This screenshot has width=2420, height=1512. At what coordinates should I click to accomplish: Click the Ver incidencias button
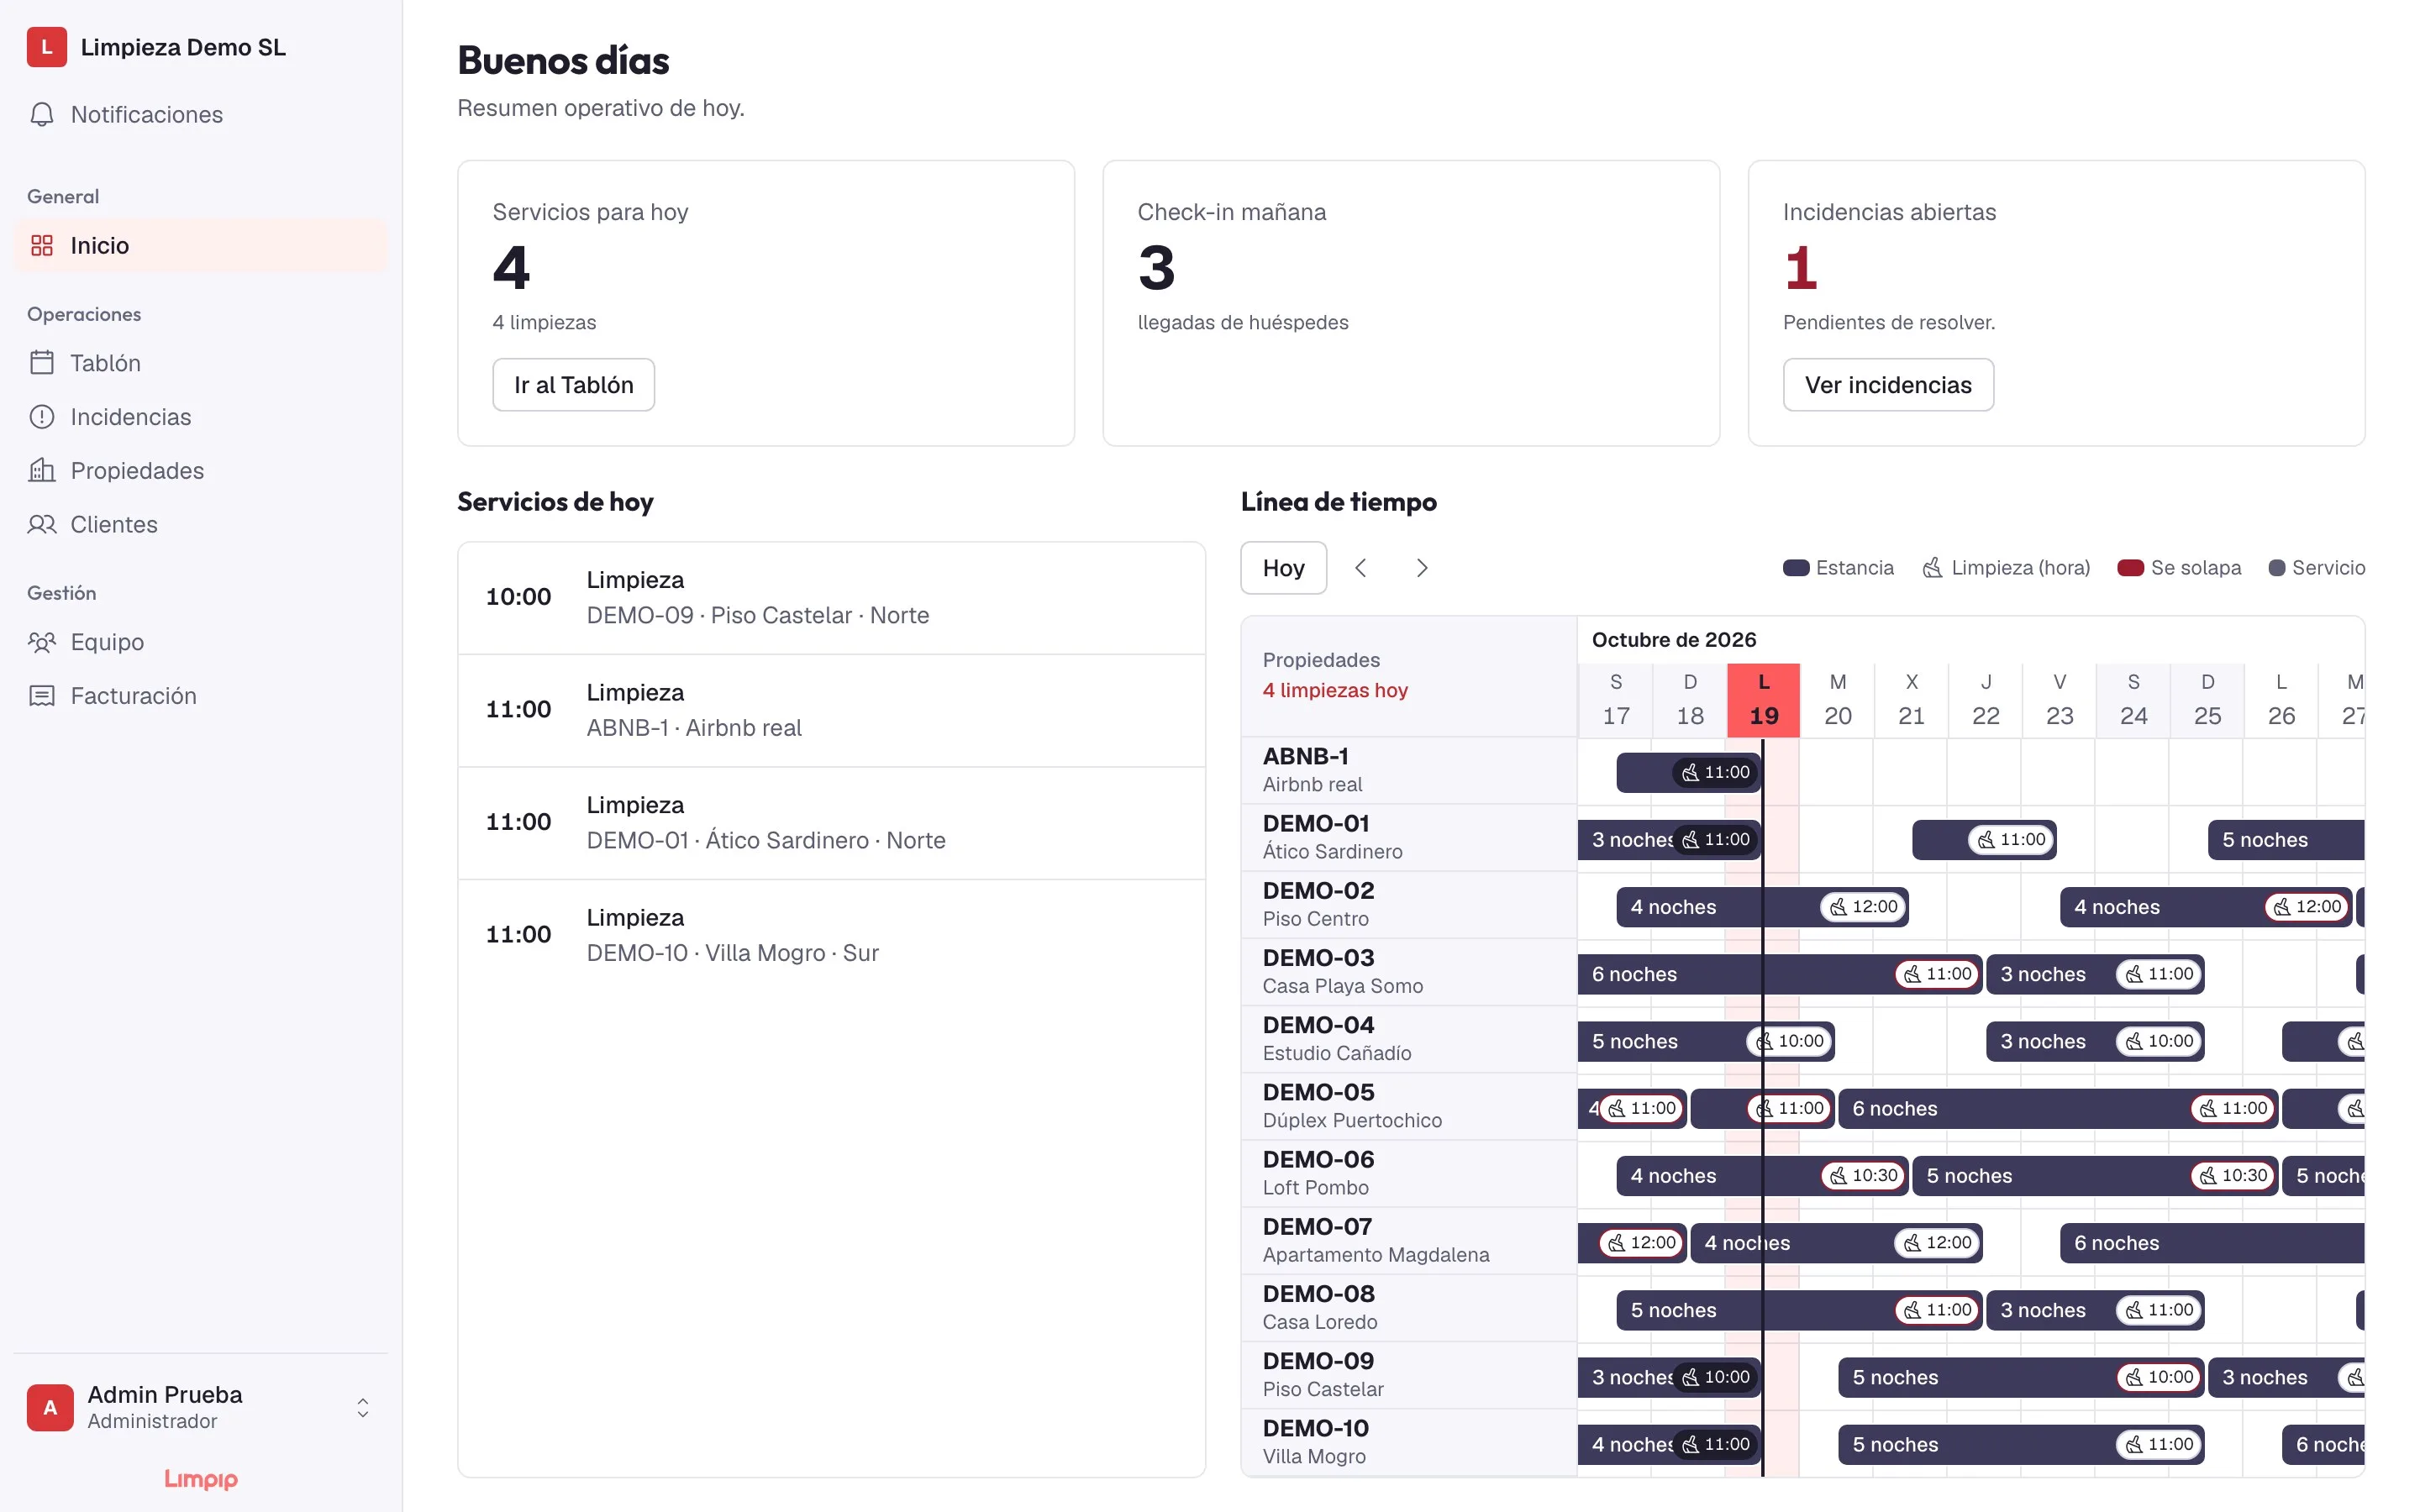(1888, 385)
